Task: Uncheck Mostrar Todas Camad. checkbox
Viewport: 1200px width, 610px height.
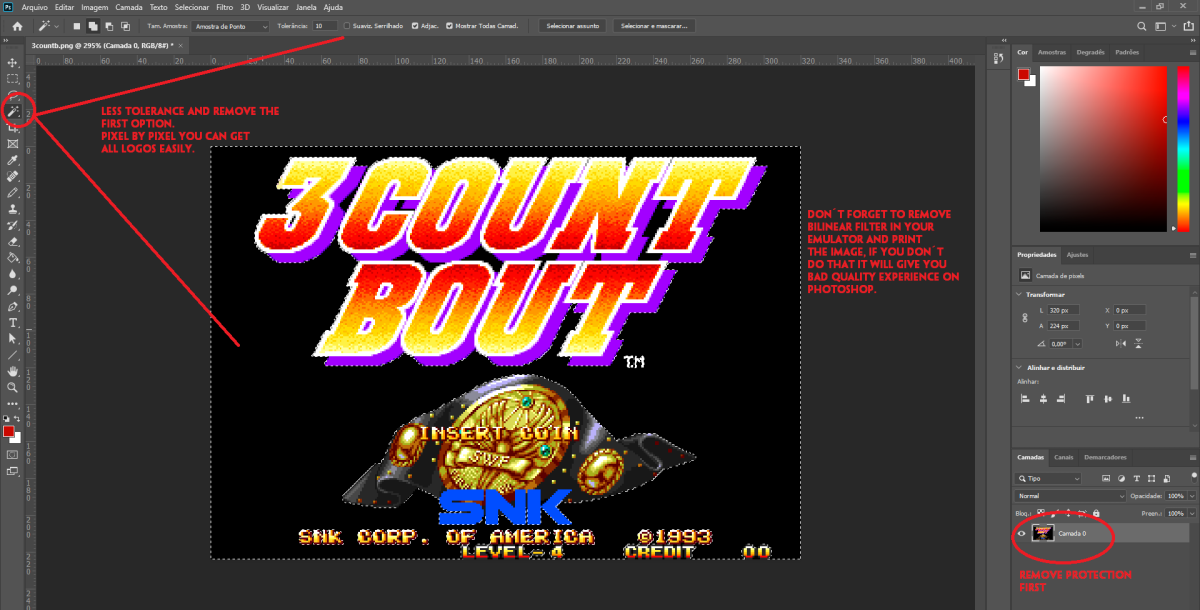Action: coord(449,26)
